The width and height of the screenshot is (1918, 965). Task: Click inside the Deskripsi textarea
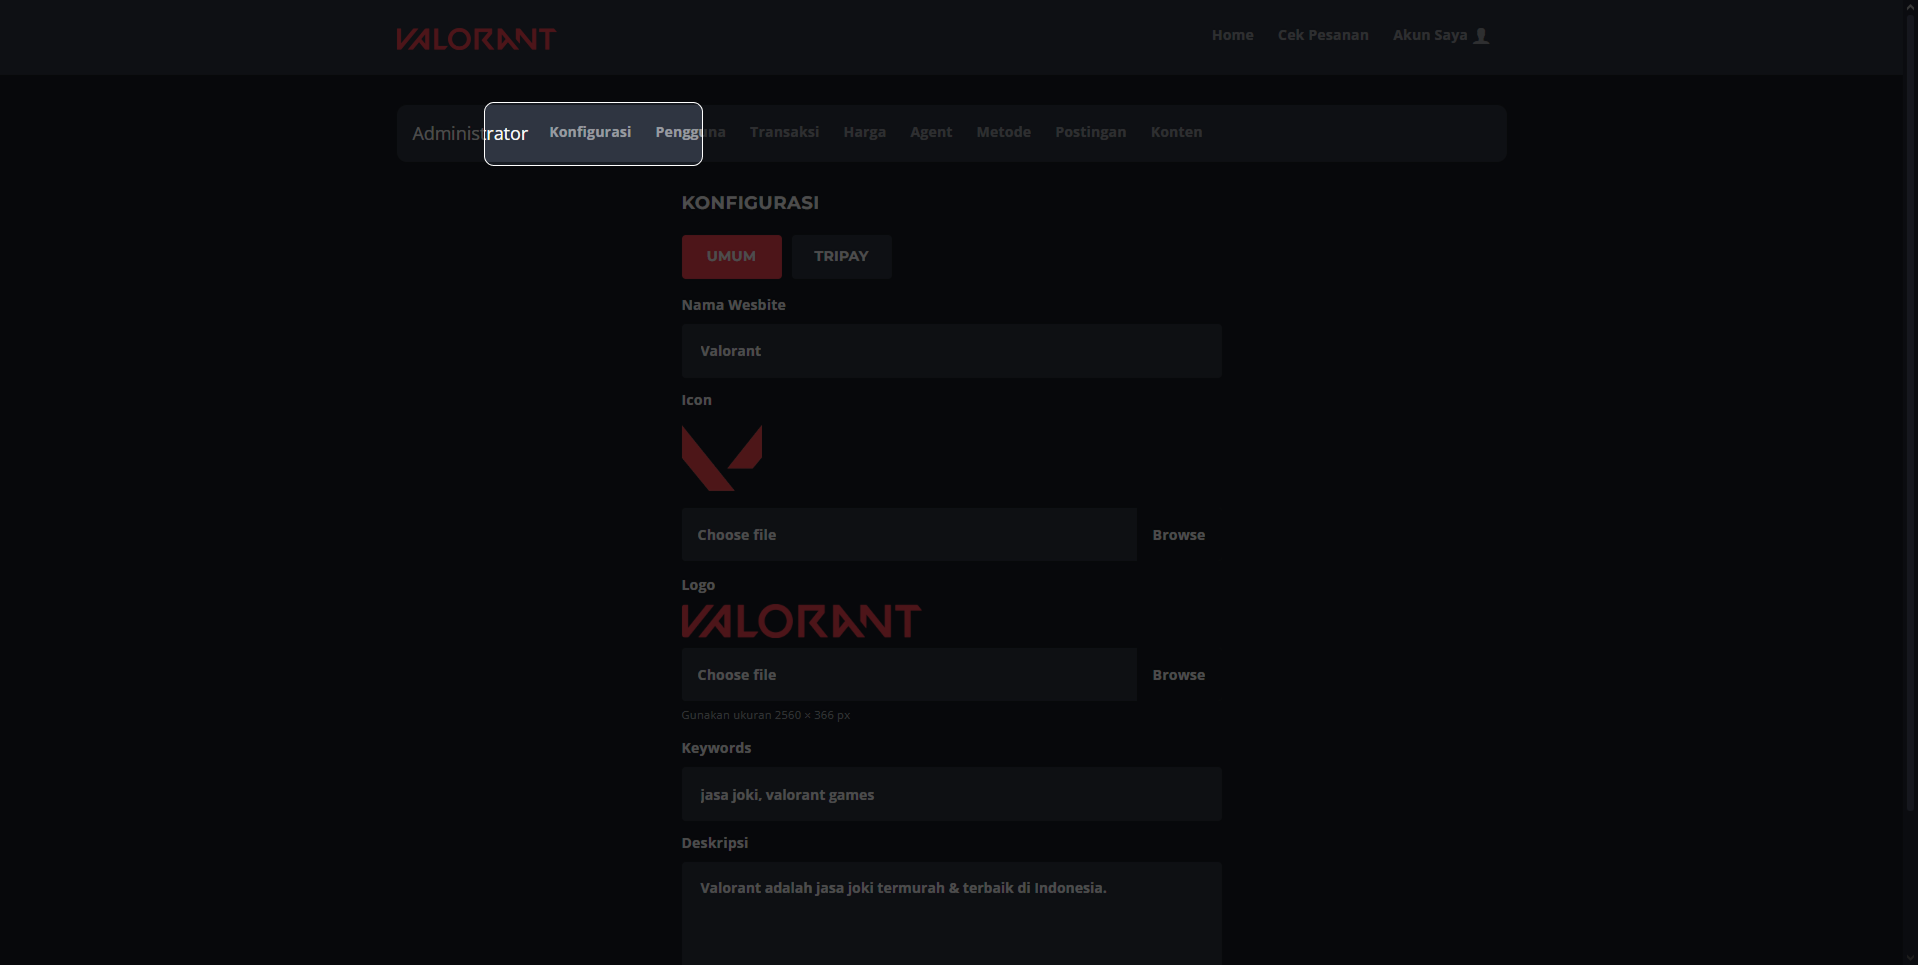952,913
